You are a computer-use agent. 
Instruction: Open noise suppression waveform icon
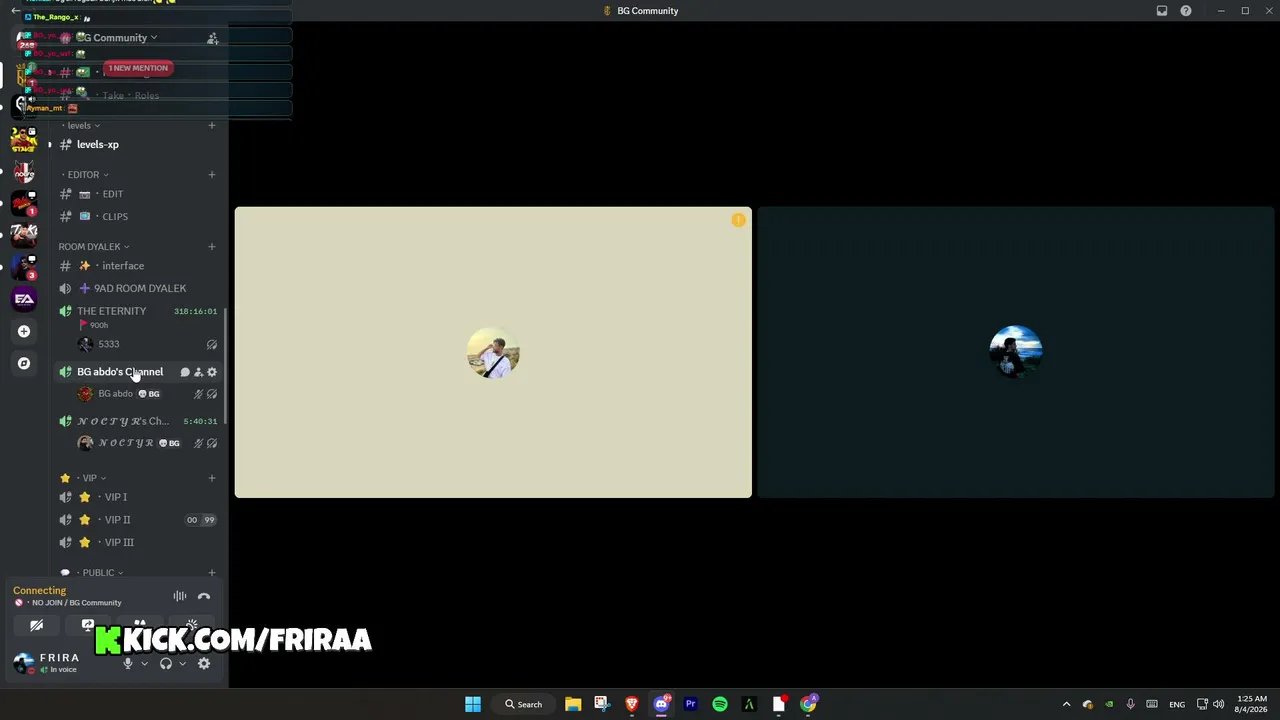pyautogui.click(x=180, y=596)
